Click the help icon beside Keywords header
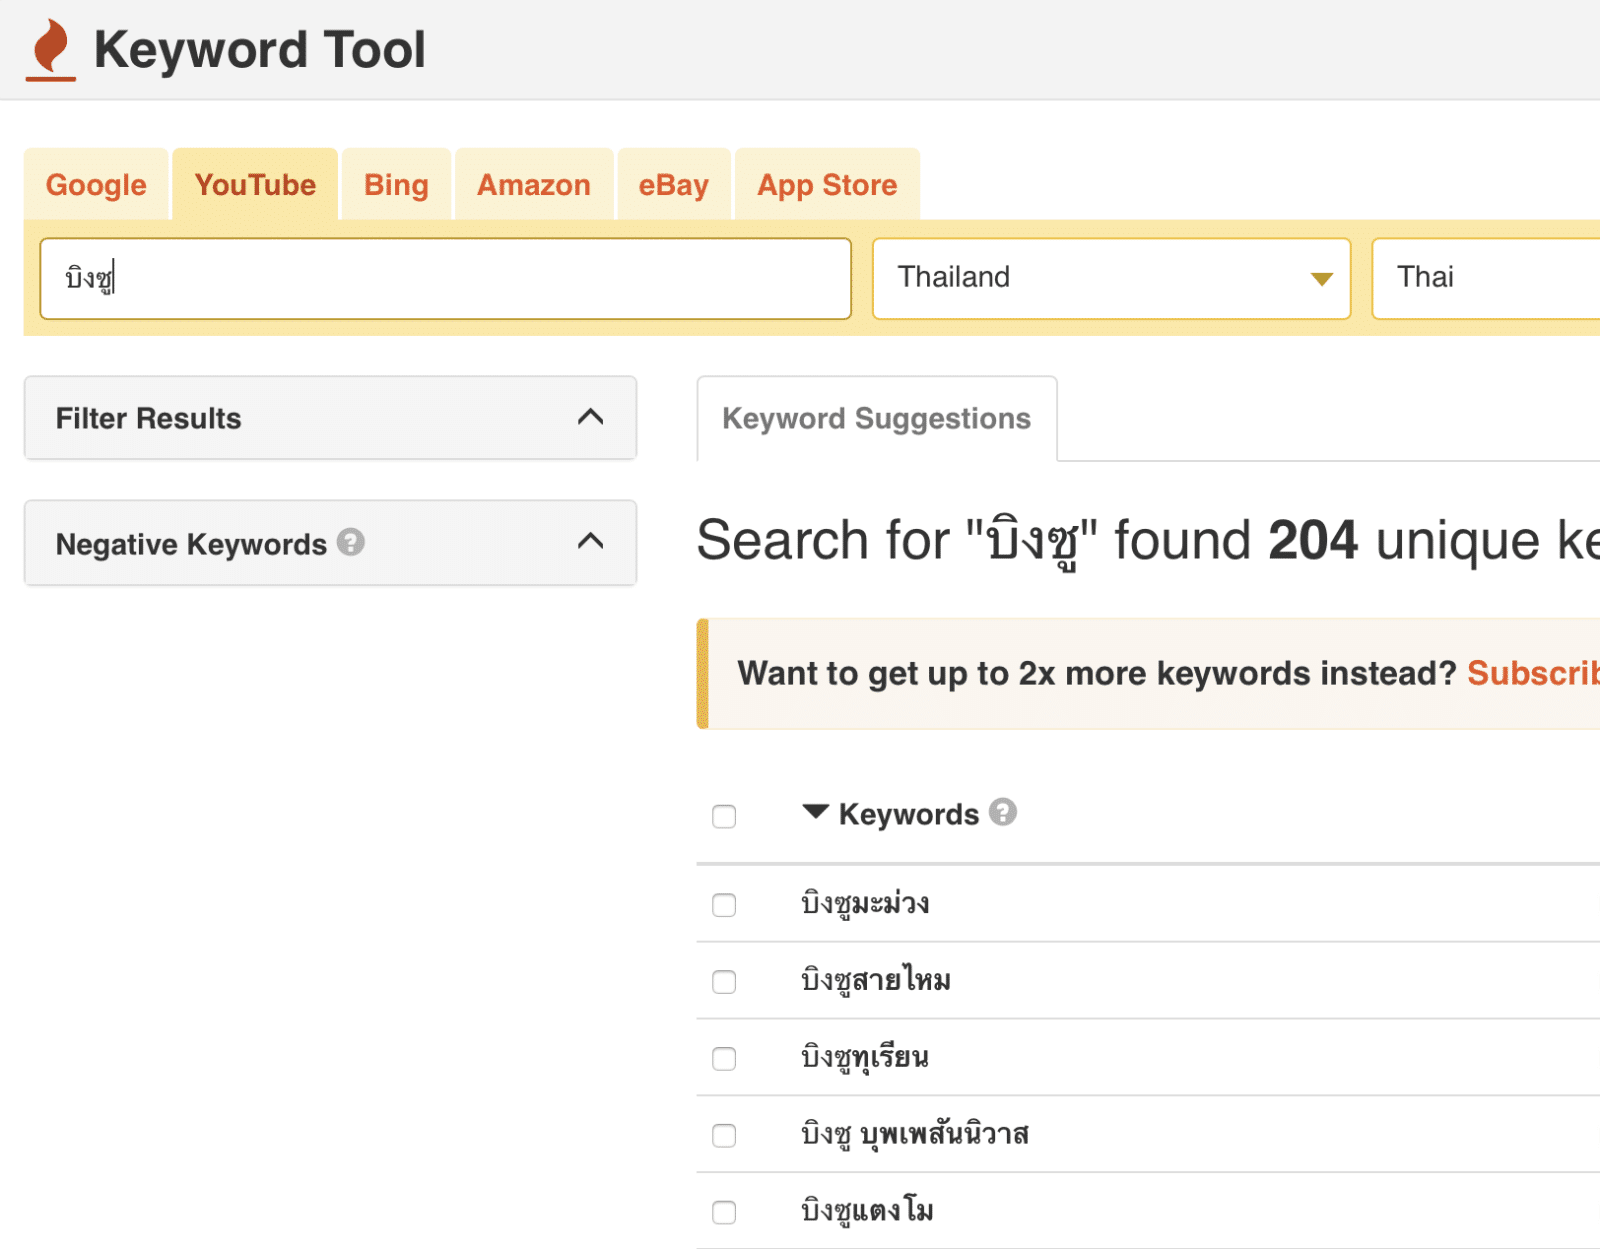The width and height of the screenshot is (1600, 1249). tap(1002, 812)
